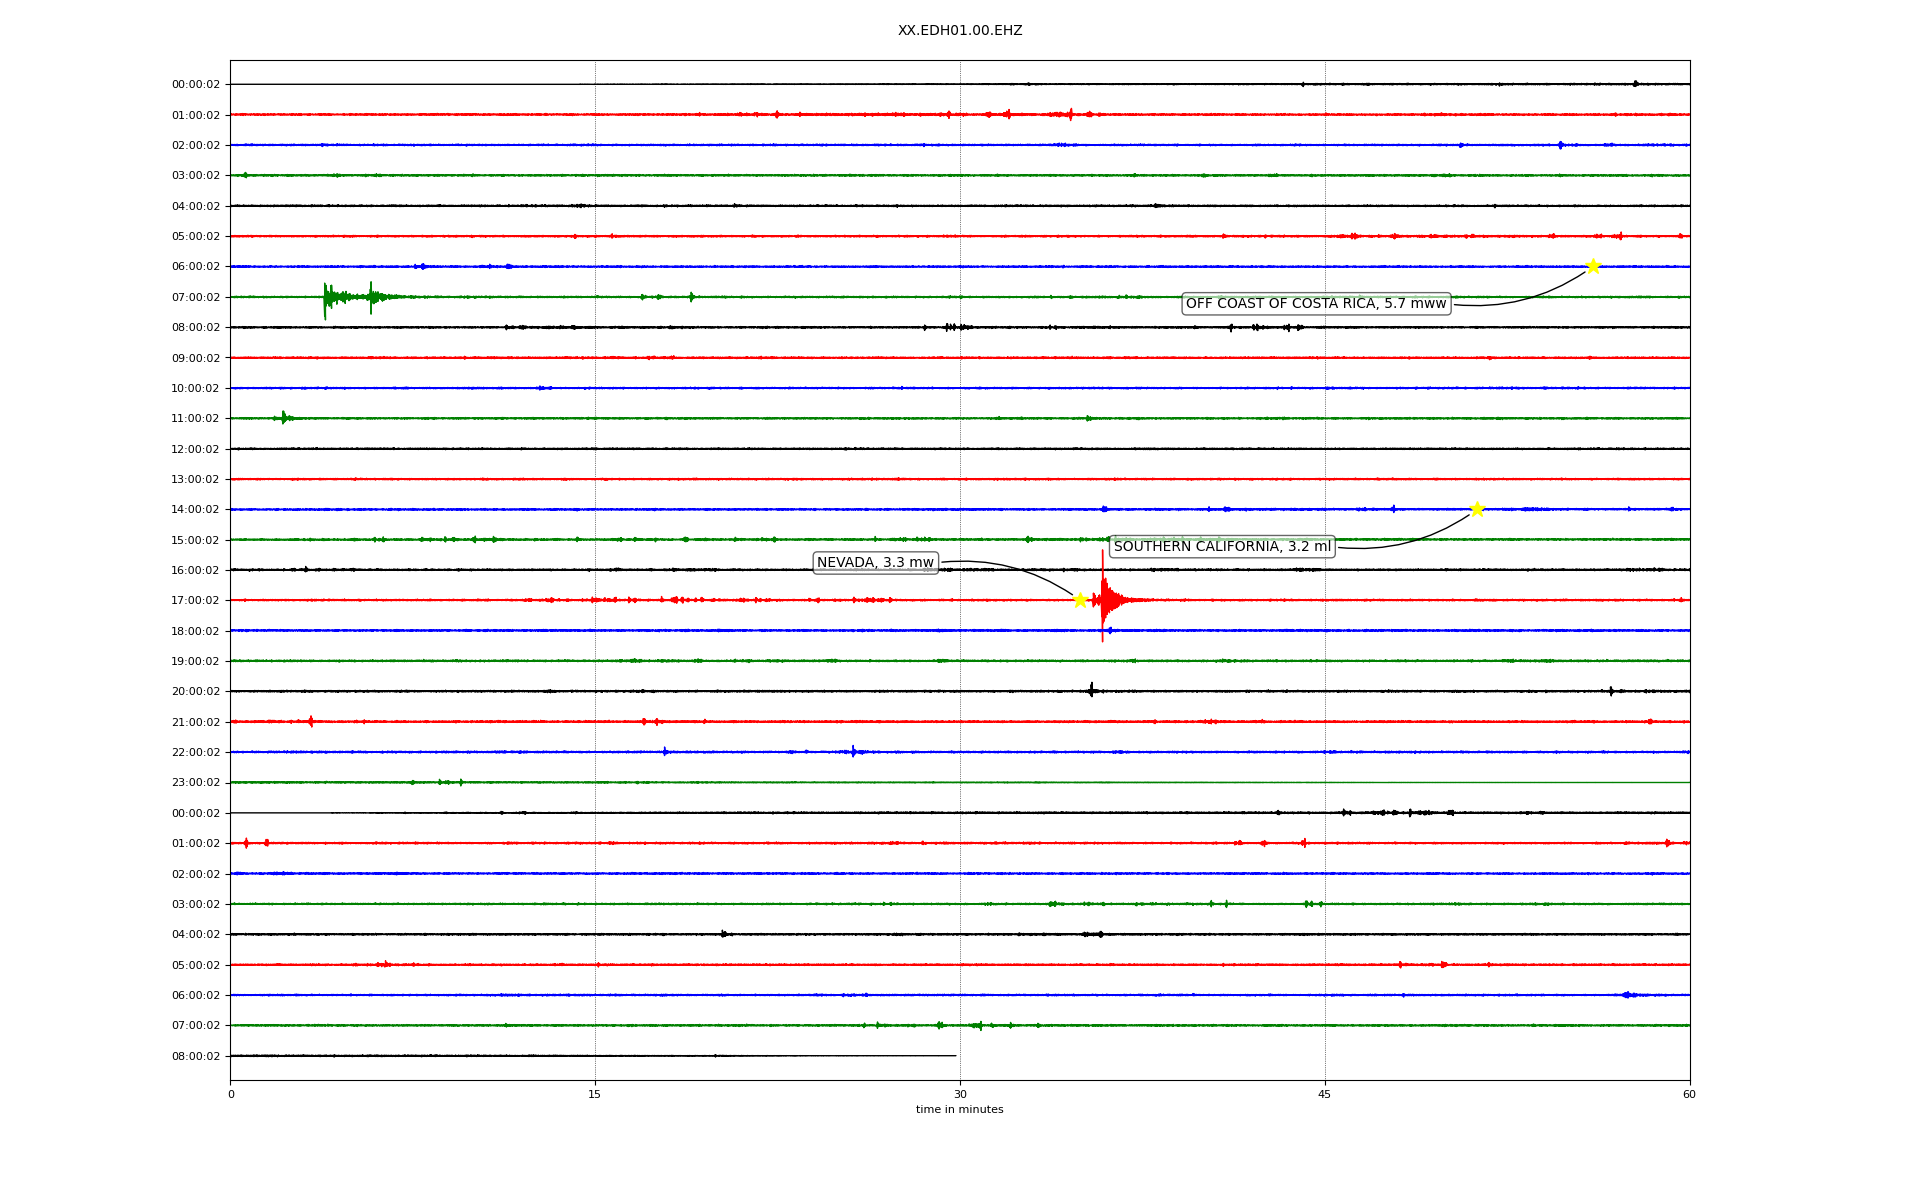Click the end of last black 08:00:02 trace
This screenshot has height=1200, width=1920.
[x=955, y=1055]
